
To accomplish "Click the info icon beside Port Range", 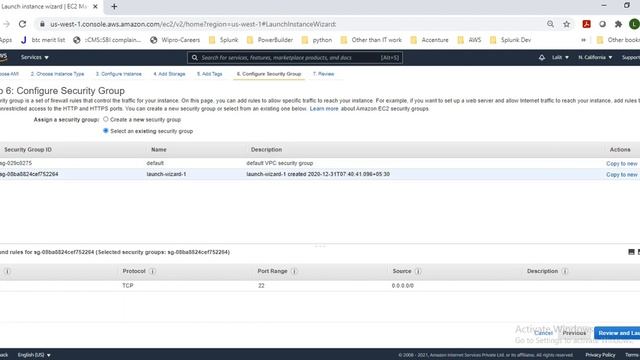I will click(x=294, y=271).
